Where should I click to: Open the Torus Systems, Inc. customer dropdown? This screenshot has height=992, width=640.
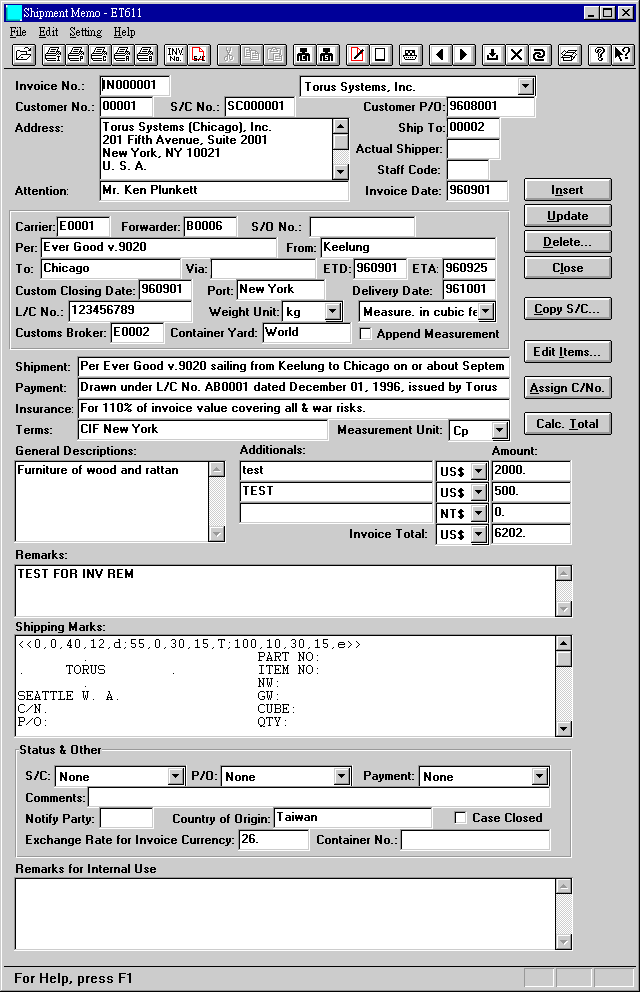526,87
